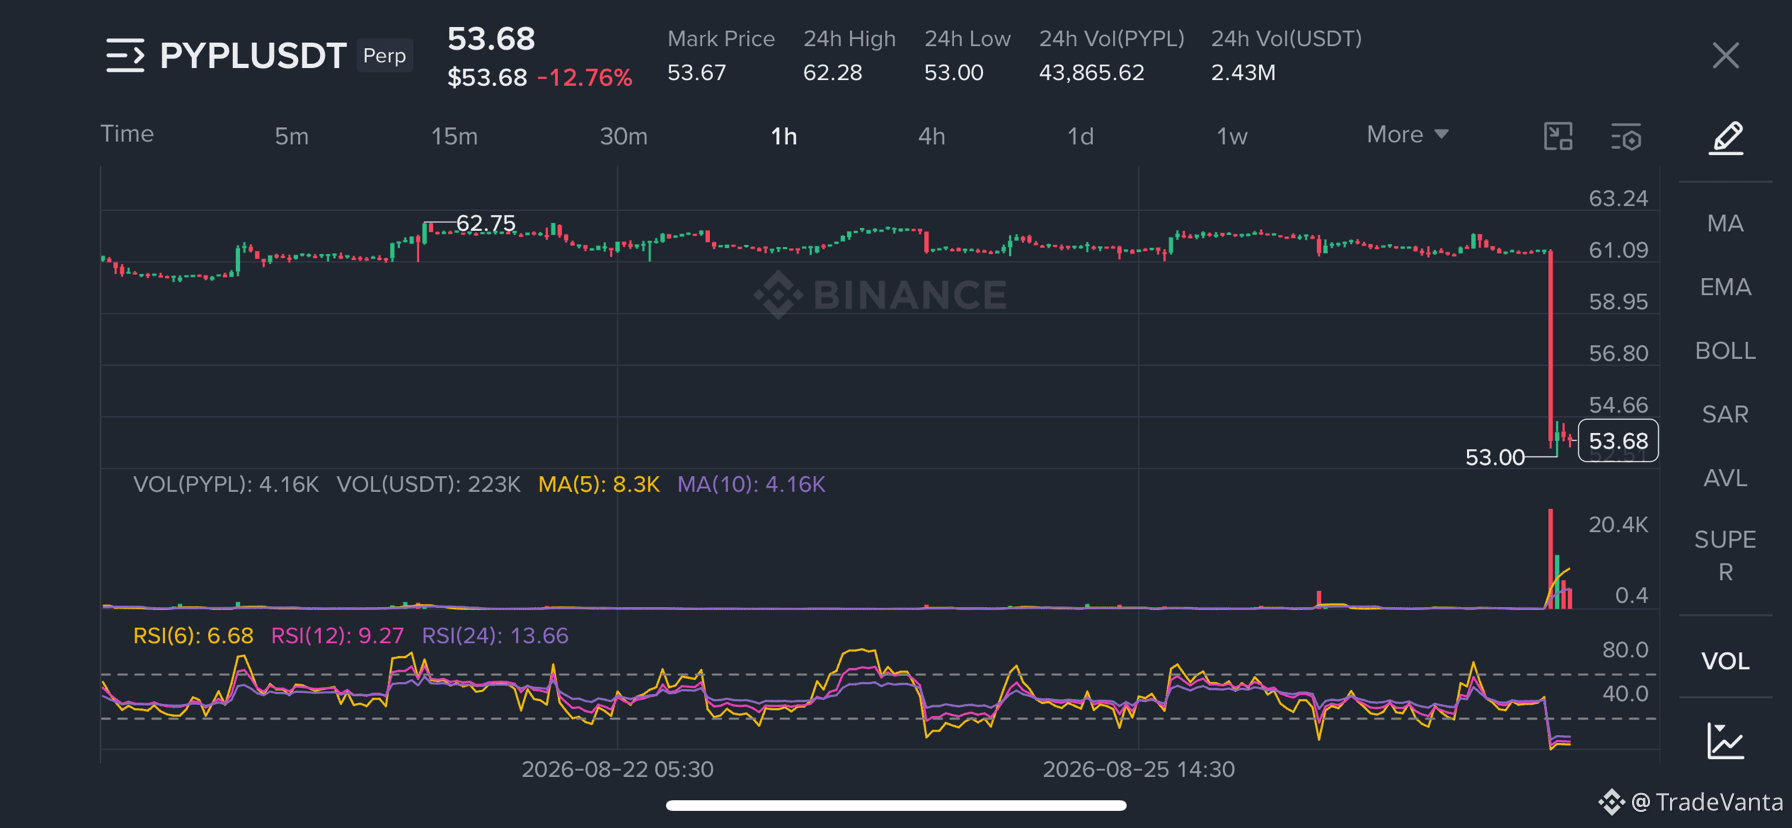Click the VOL(PYPL): 4.16K label
This screenshot has width=1792, height=828.
[226, 484]
